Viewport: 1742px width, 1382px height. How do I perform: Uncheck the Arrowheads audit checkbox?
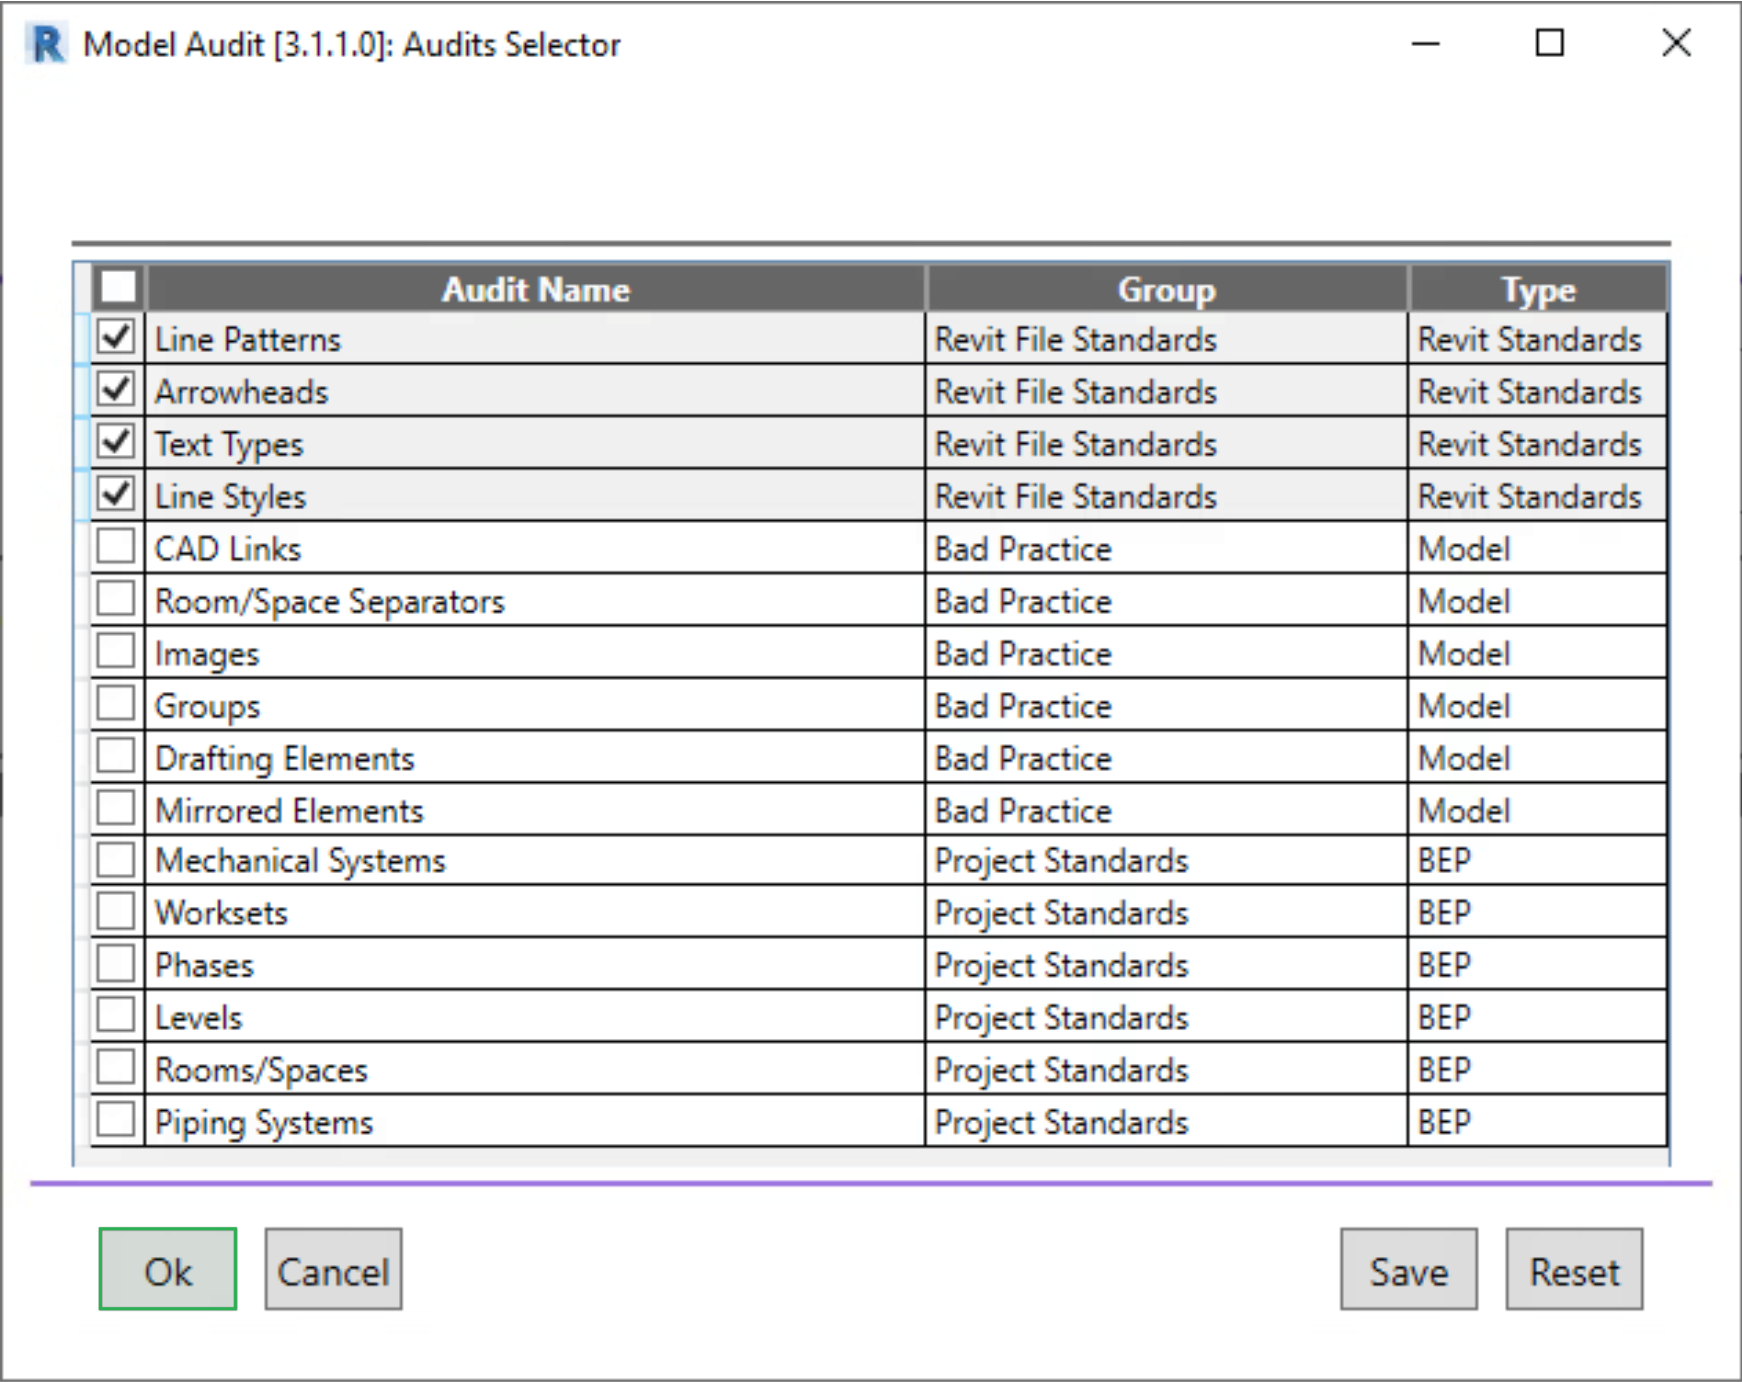116,389
